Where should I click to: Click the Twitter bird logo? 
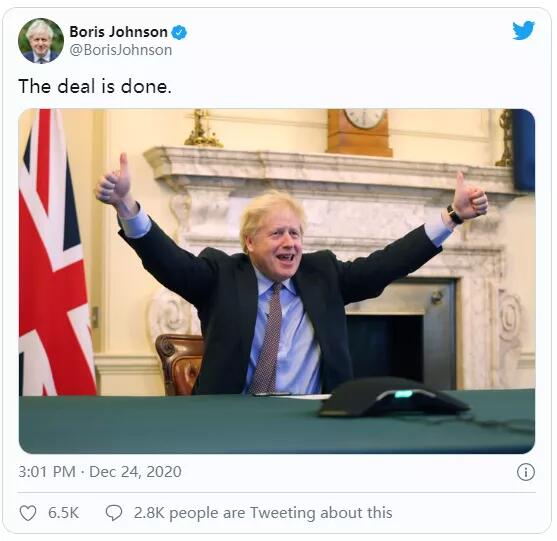click(523, 30)
